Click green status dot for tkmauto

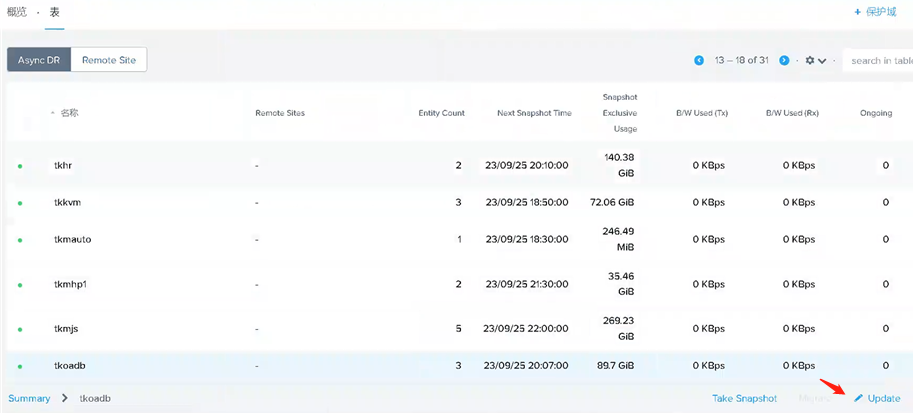click(x=20, y=239)
